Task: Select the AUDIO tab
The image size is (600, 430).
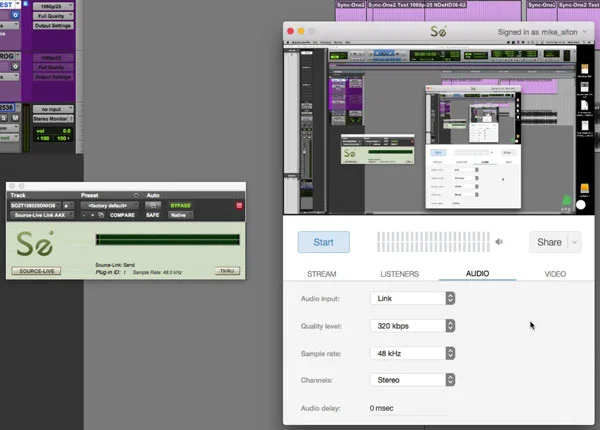Action: 477,274
